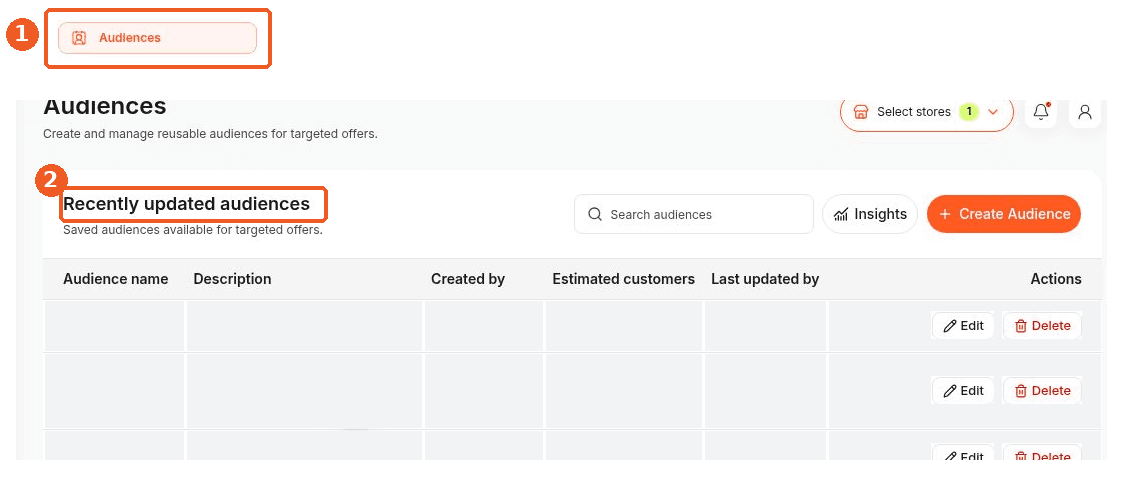Focus the Search audiences field

693,214
